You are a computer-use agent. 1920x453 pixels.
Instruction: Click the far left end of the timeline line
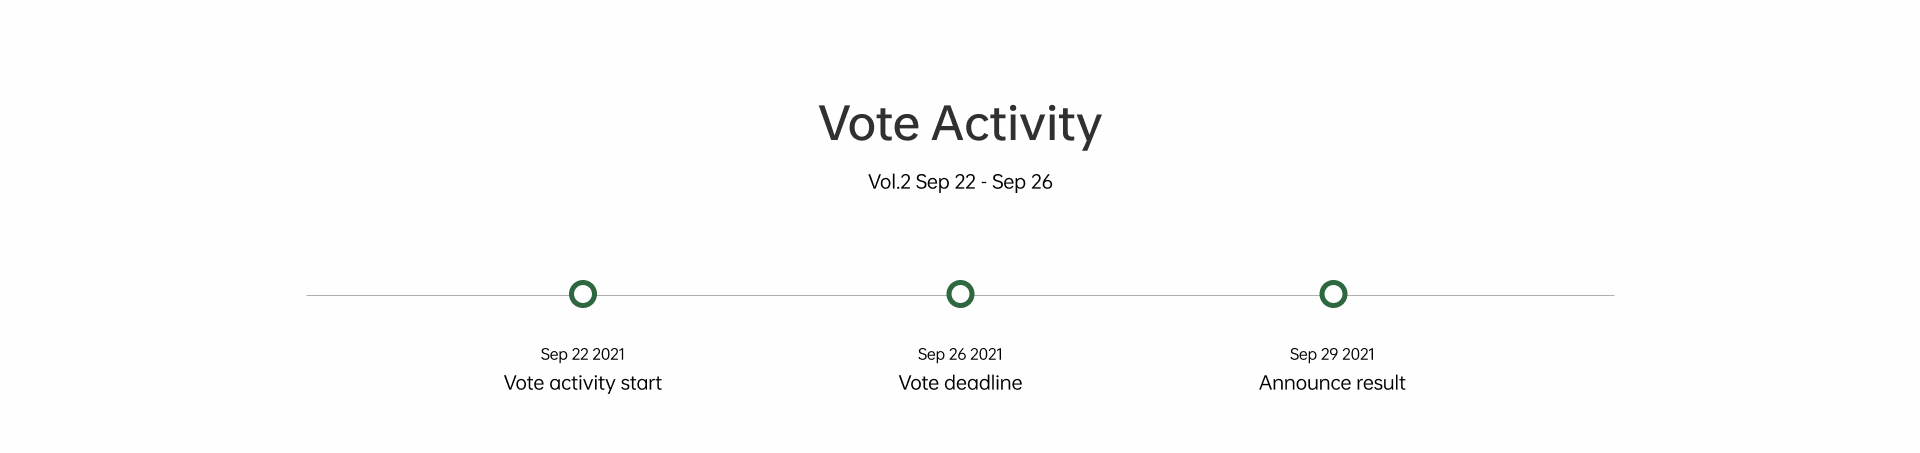[310, 295]
